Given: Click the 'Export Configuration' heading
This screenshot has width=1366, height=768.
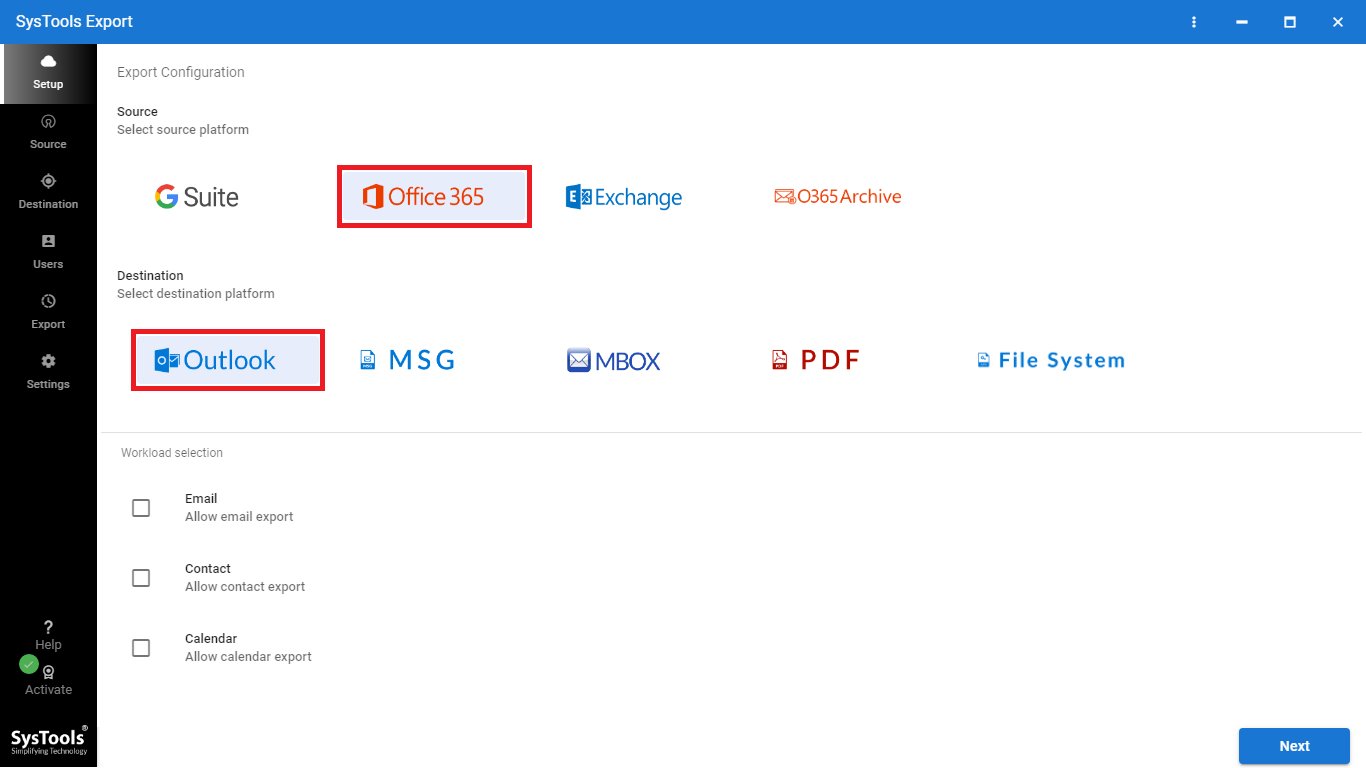Looking at the screenshot, I should [181, 72].
